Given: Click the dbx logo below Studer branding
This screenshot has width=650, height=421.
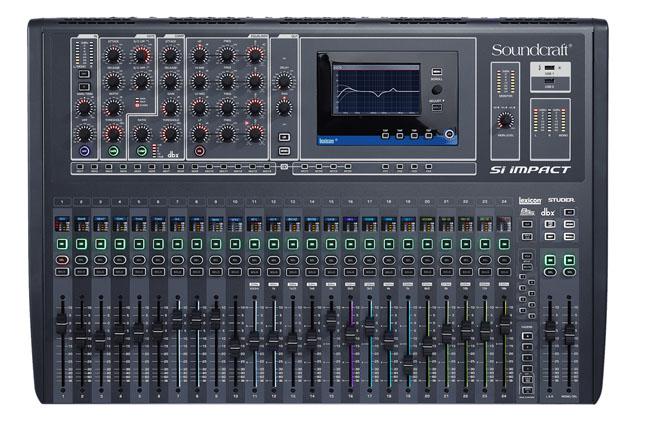Looking at the screenshot, I should tap(547, 212).
